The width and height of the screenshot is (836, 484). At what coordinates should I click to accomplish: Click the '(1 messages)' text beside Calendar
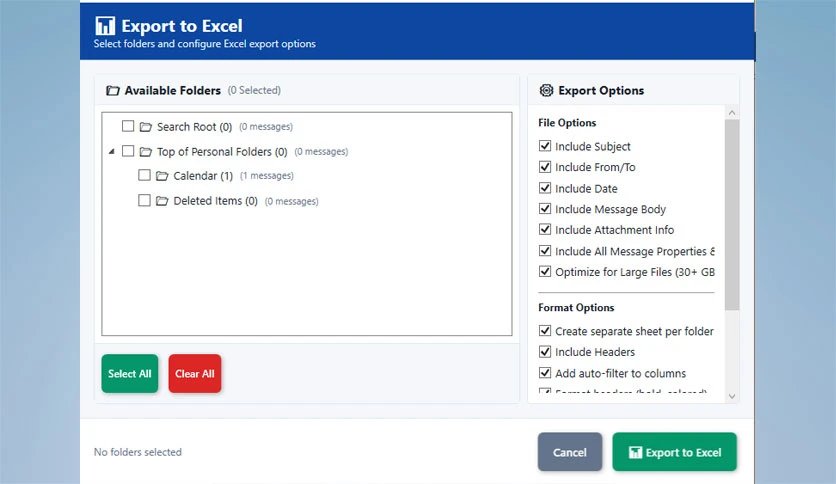pos(267,176)
